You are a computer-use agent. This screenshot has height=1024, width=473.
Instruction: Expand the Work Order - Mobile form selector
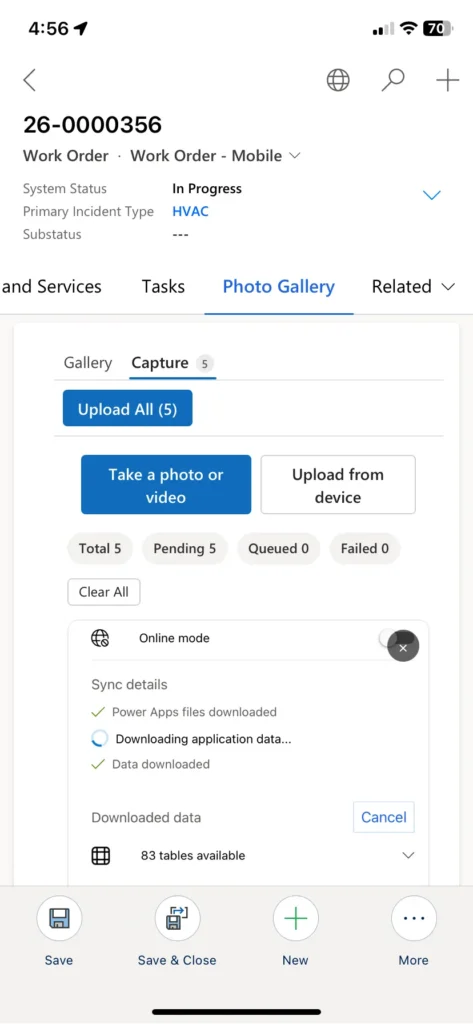[295, 155]
